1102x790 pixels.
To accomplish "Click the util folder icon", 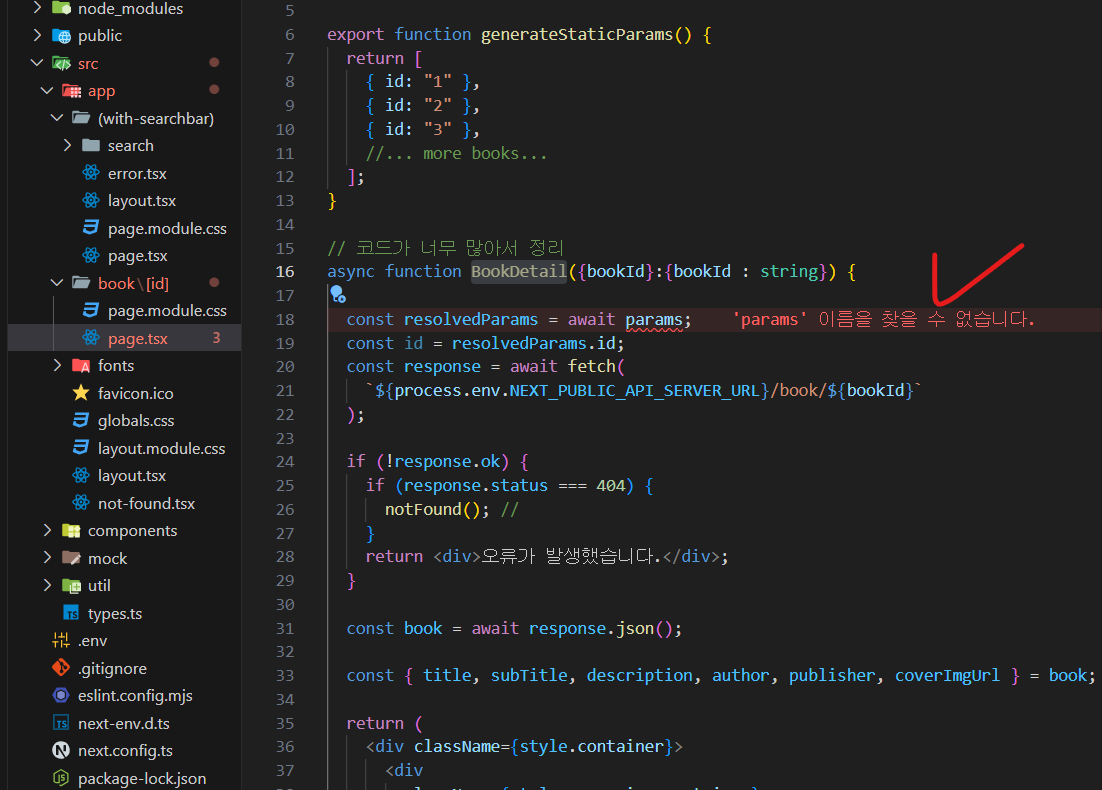I will coord(72,585).
